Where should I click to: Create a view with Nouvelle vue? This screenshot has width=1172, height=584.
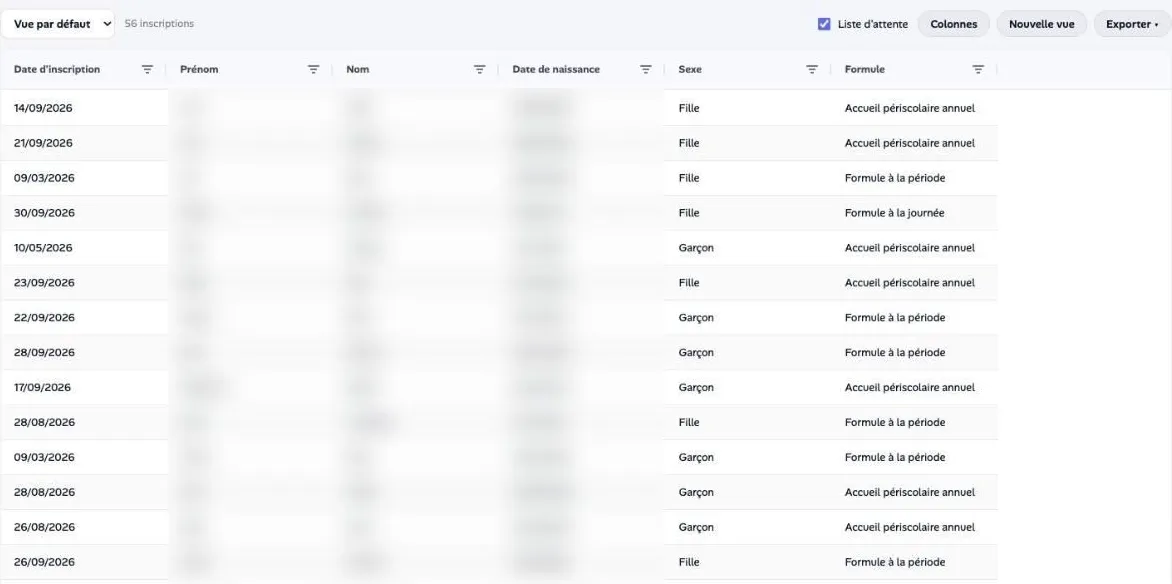[x=1042, y=24]
